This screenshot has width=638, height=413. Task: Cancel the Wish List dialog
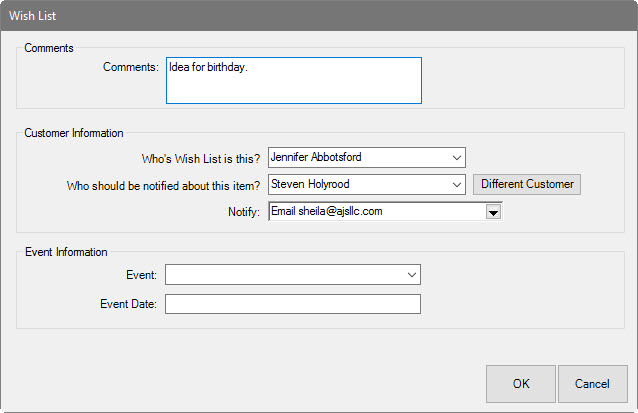pos(592,383)
